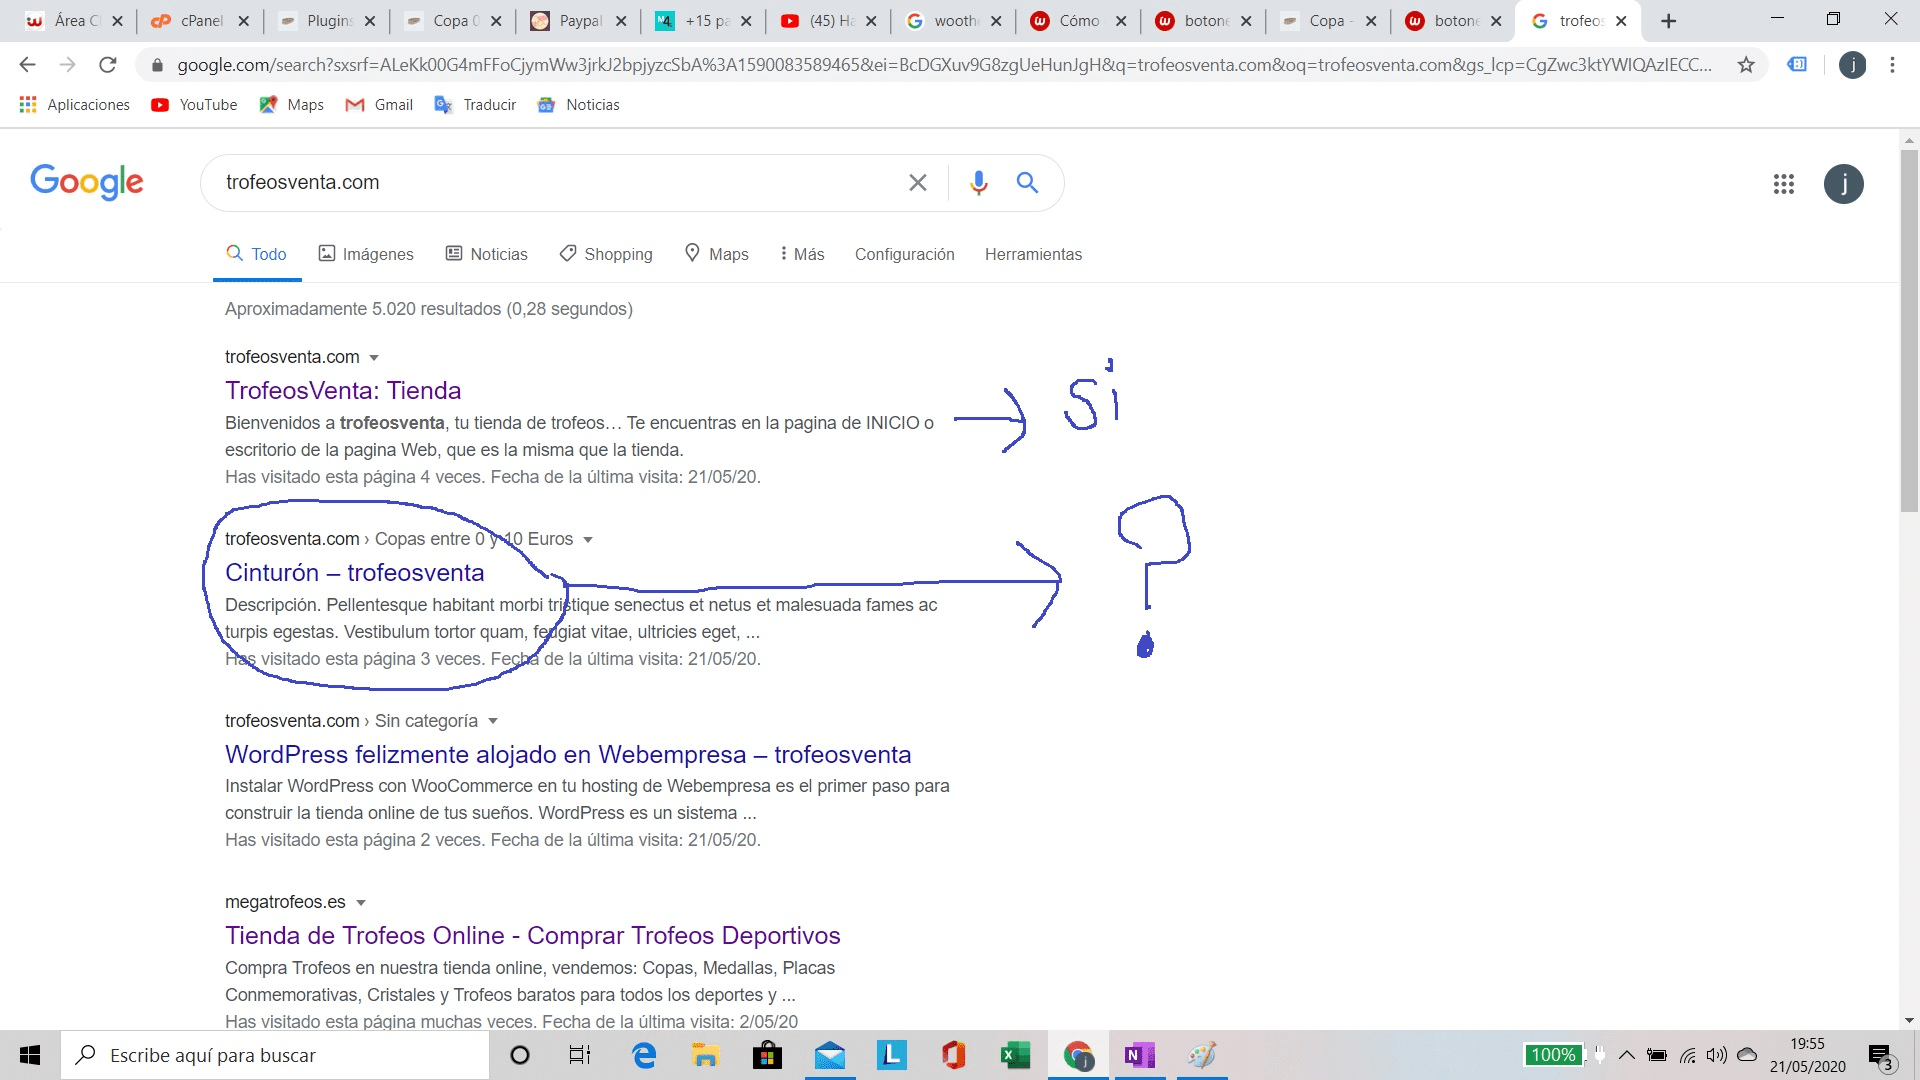Click the Google logo
The height and width of the screenshot is (1080, 1920).
point(87,182)
